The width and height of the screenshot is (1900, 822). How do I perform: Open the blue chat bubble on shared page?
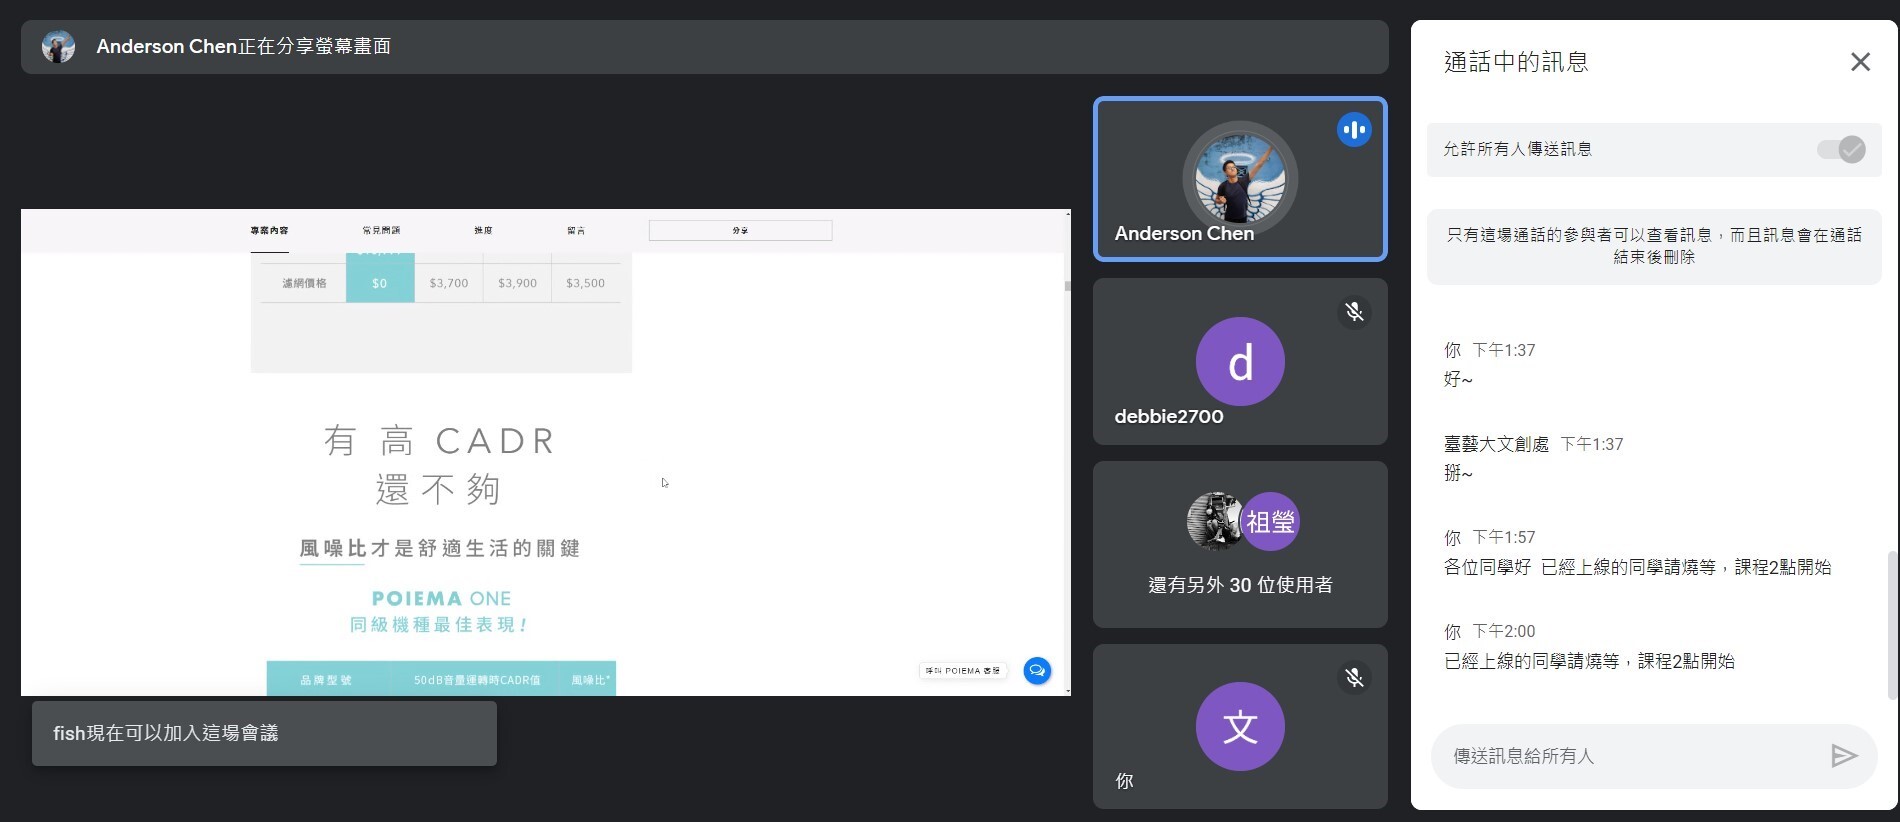pos(1037,670)
